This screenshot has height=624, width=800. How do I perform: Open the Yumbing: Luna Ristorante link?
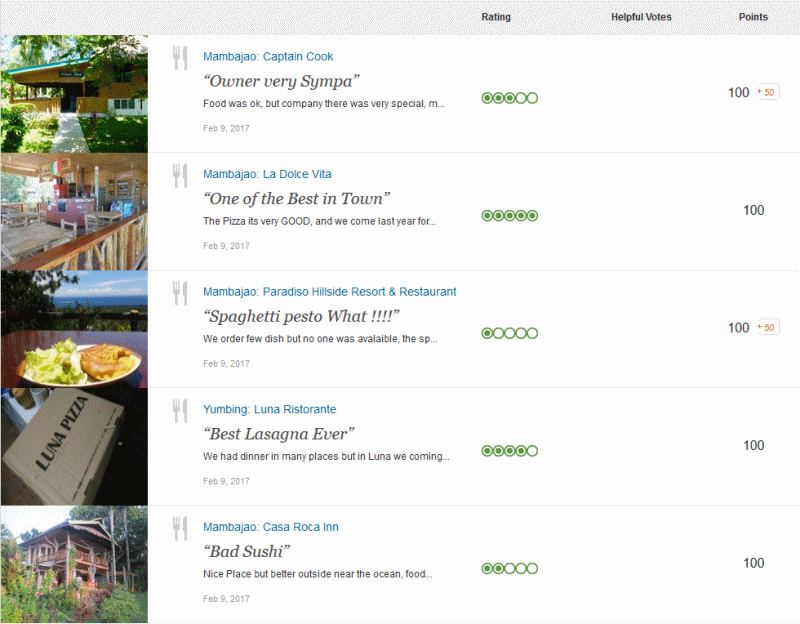tap(269, 409)
